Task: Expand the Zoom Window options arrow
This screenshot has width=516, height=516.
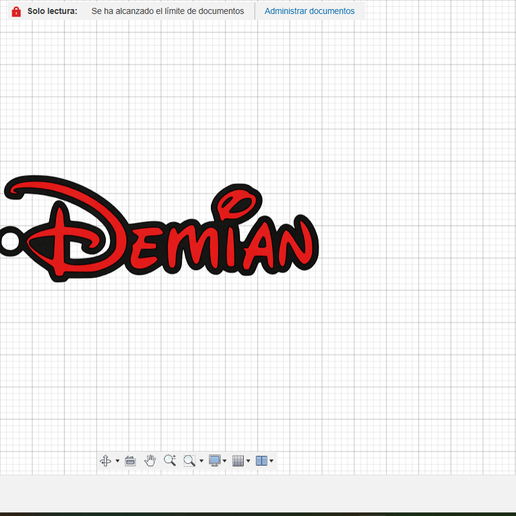Action: point(201,461)
